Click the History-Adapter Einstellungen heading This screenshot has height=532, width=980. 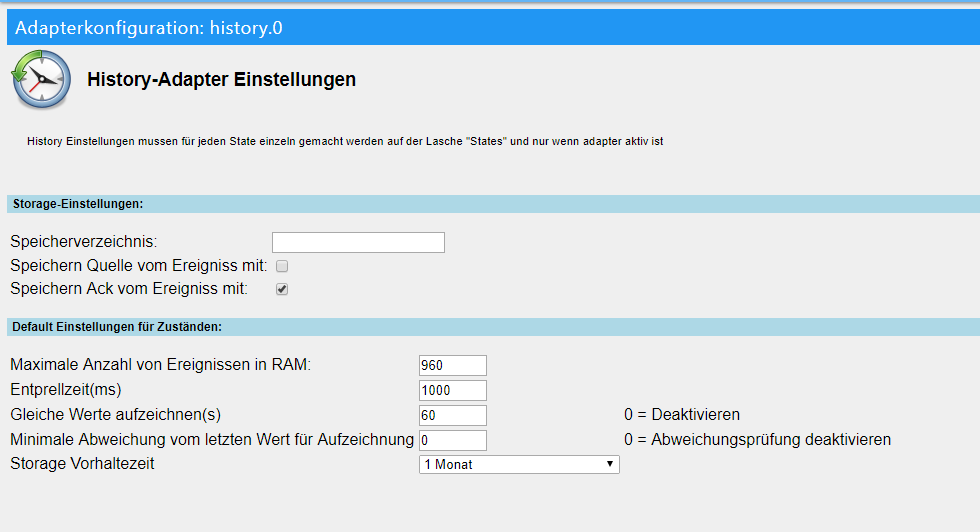[x=222, y=80]
